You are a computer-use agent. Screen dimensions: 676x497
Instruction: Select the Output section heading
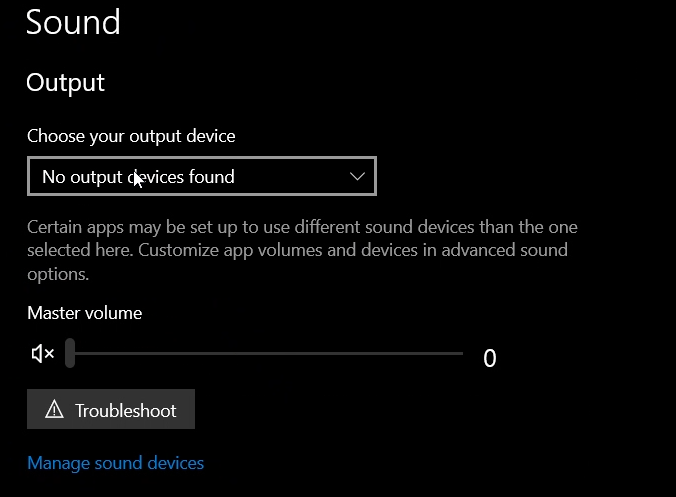click(x=66, y=83)
